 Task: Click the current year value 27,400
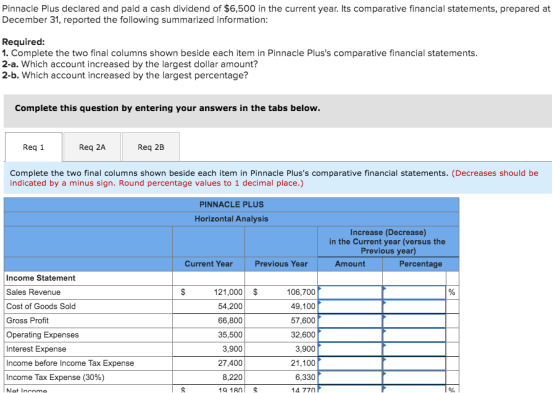(230, 363)
